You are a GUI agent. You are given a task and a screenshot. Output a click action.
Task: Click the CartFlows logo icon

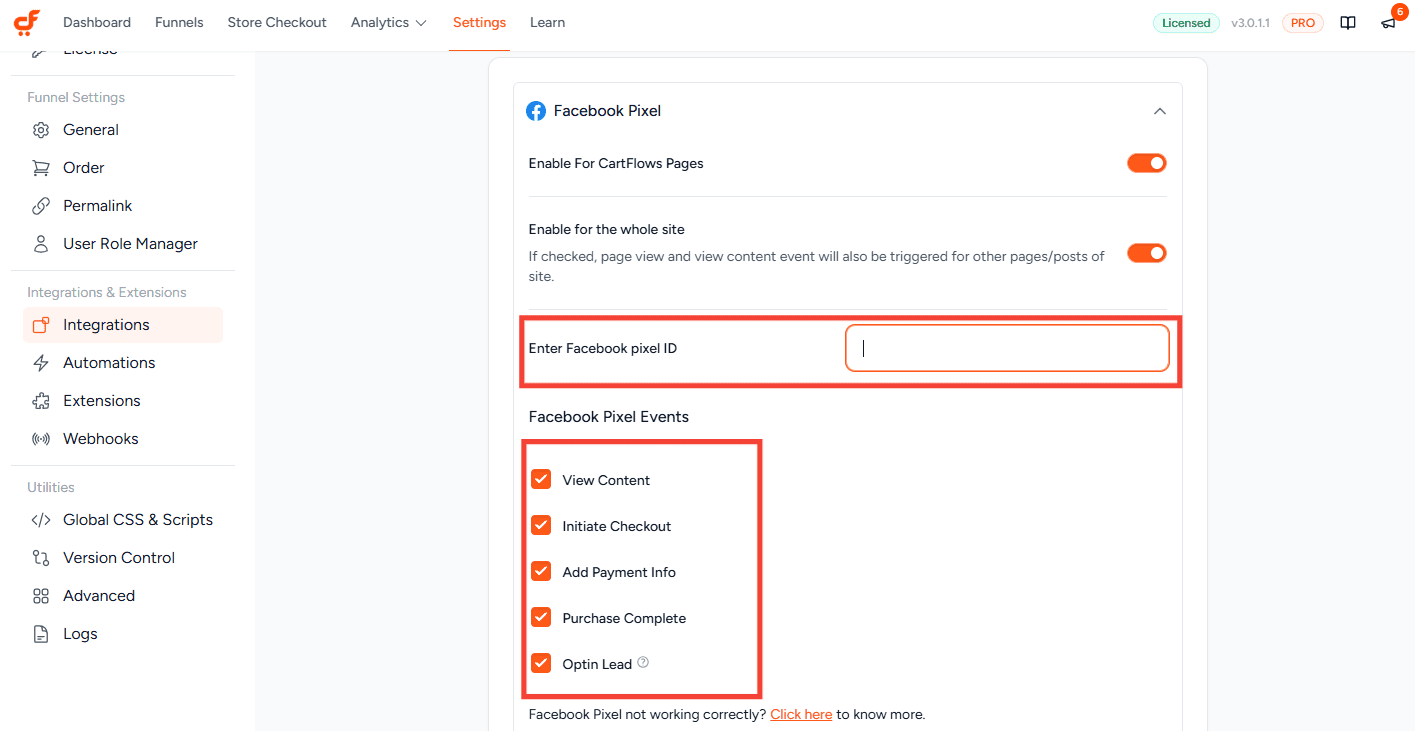27,22
